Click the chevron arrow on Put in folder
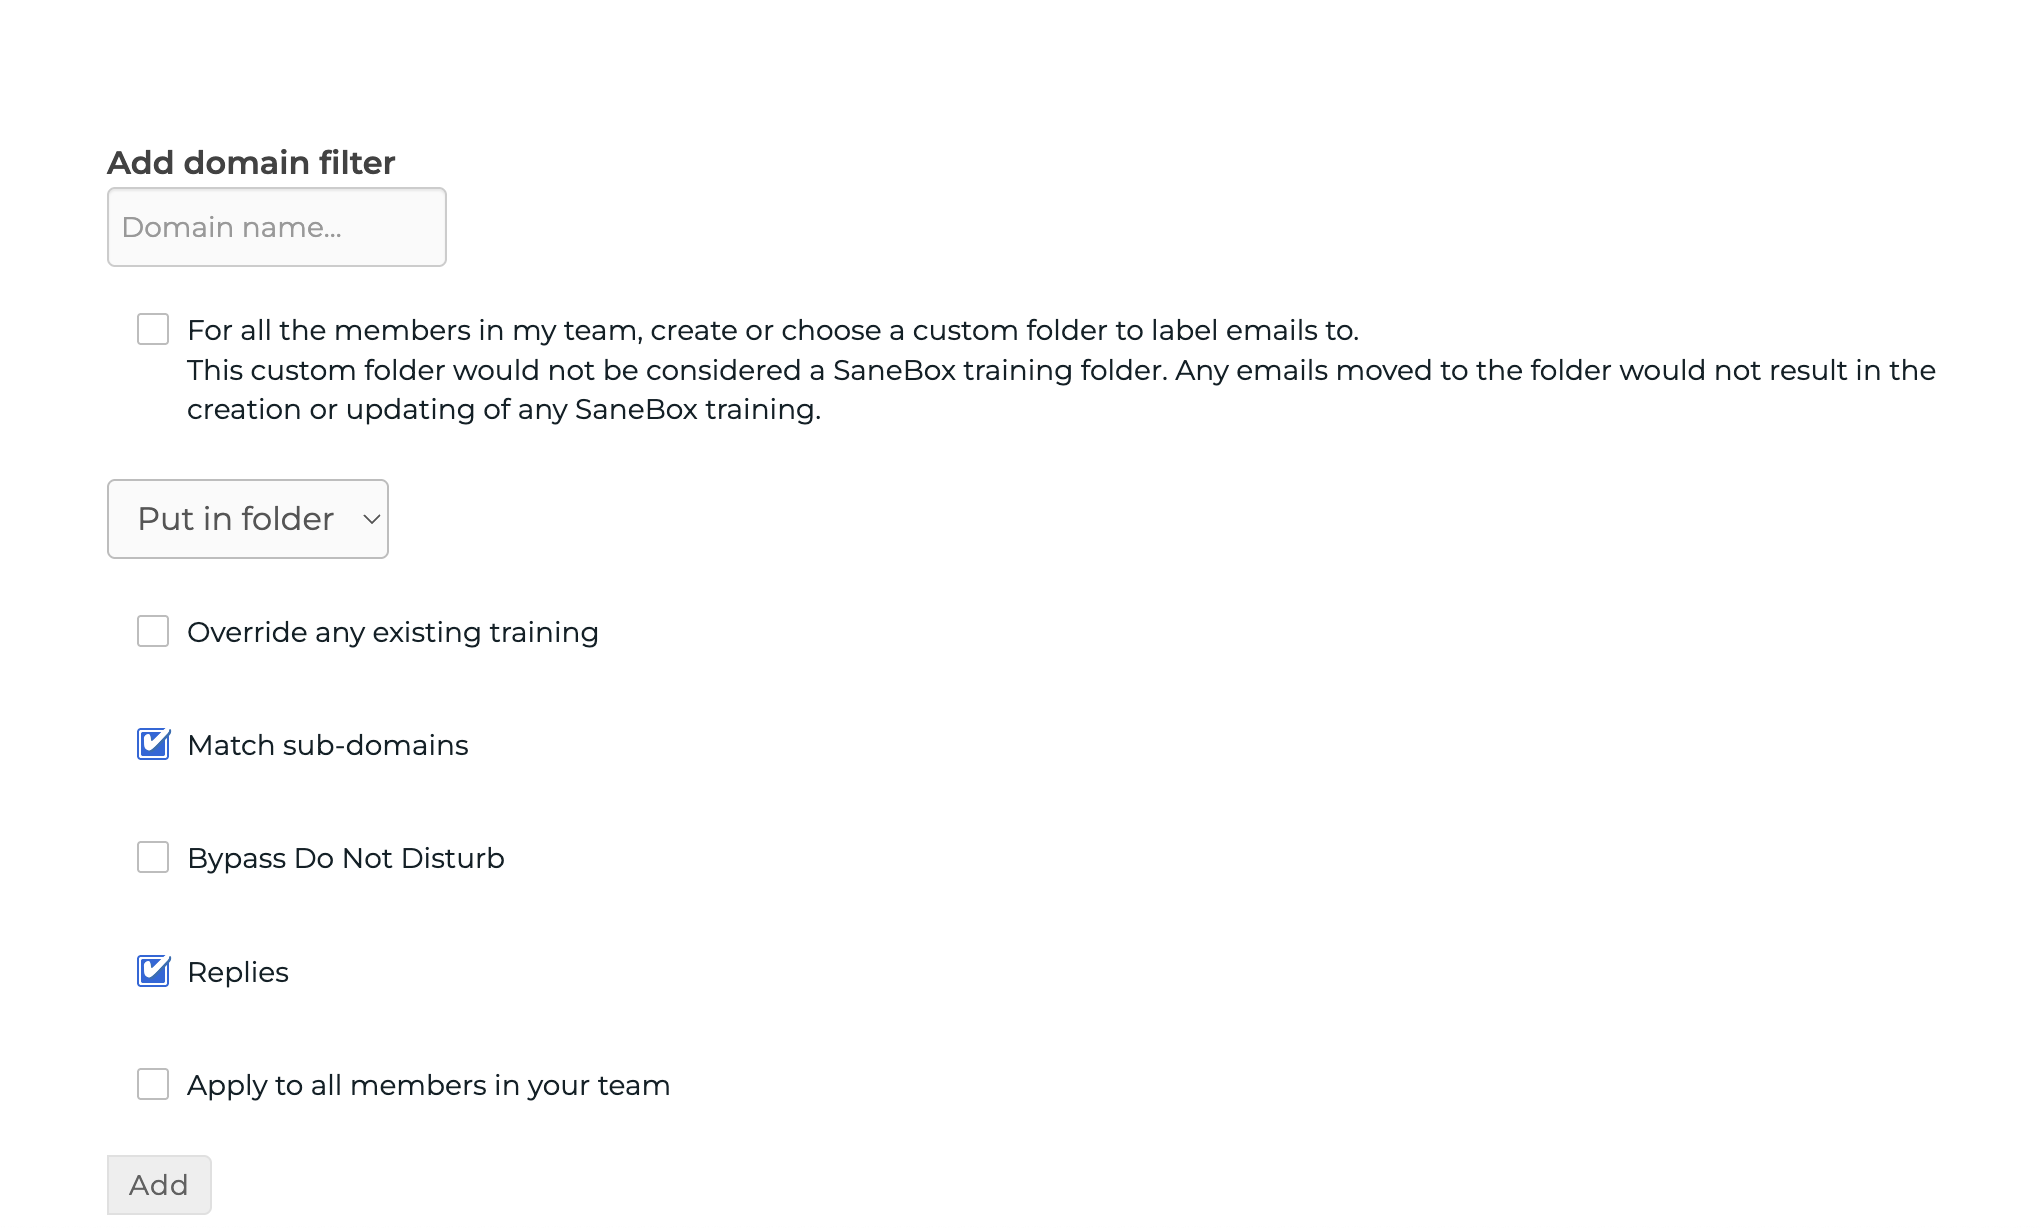 coord(371,519)
